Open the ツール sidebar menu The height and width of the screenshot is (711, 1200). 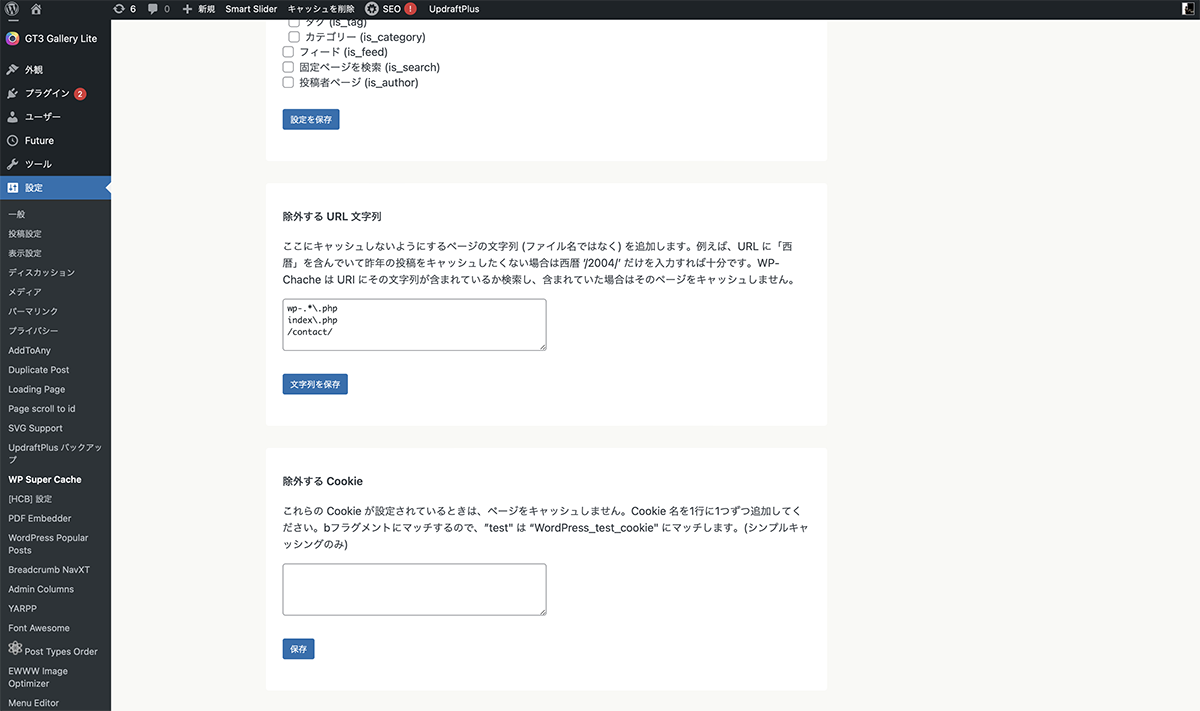pyautogui.click(x=38, y=164)
